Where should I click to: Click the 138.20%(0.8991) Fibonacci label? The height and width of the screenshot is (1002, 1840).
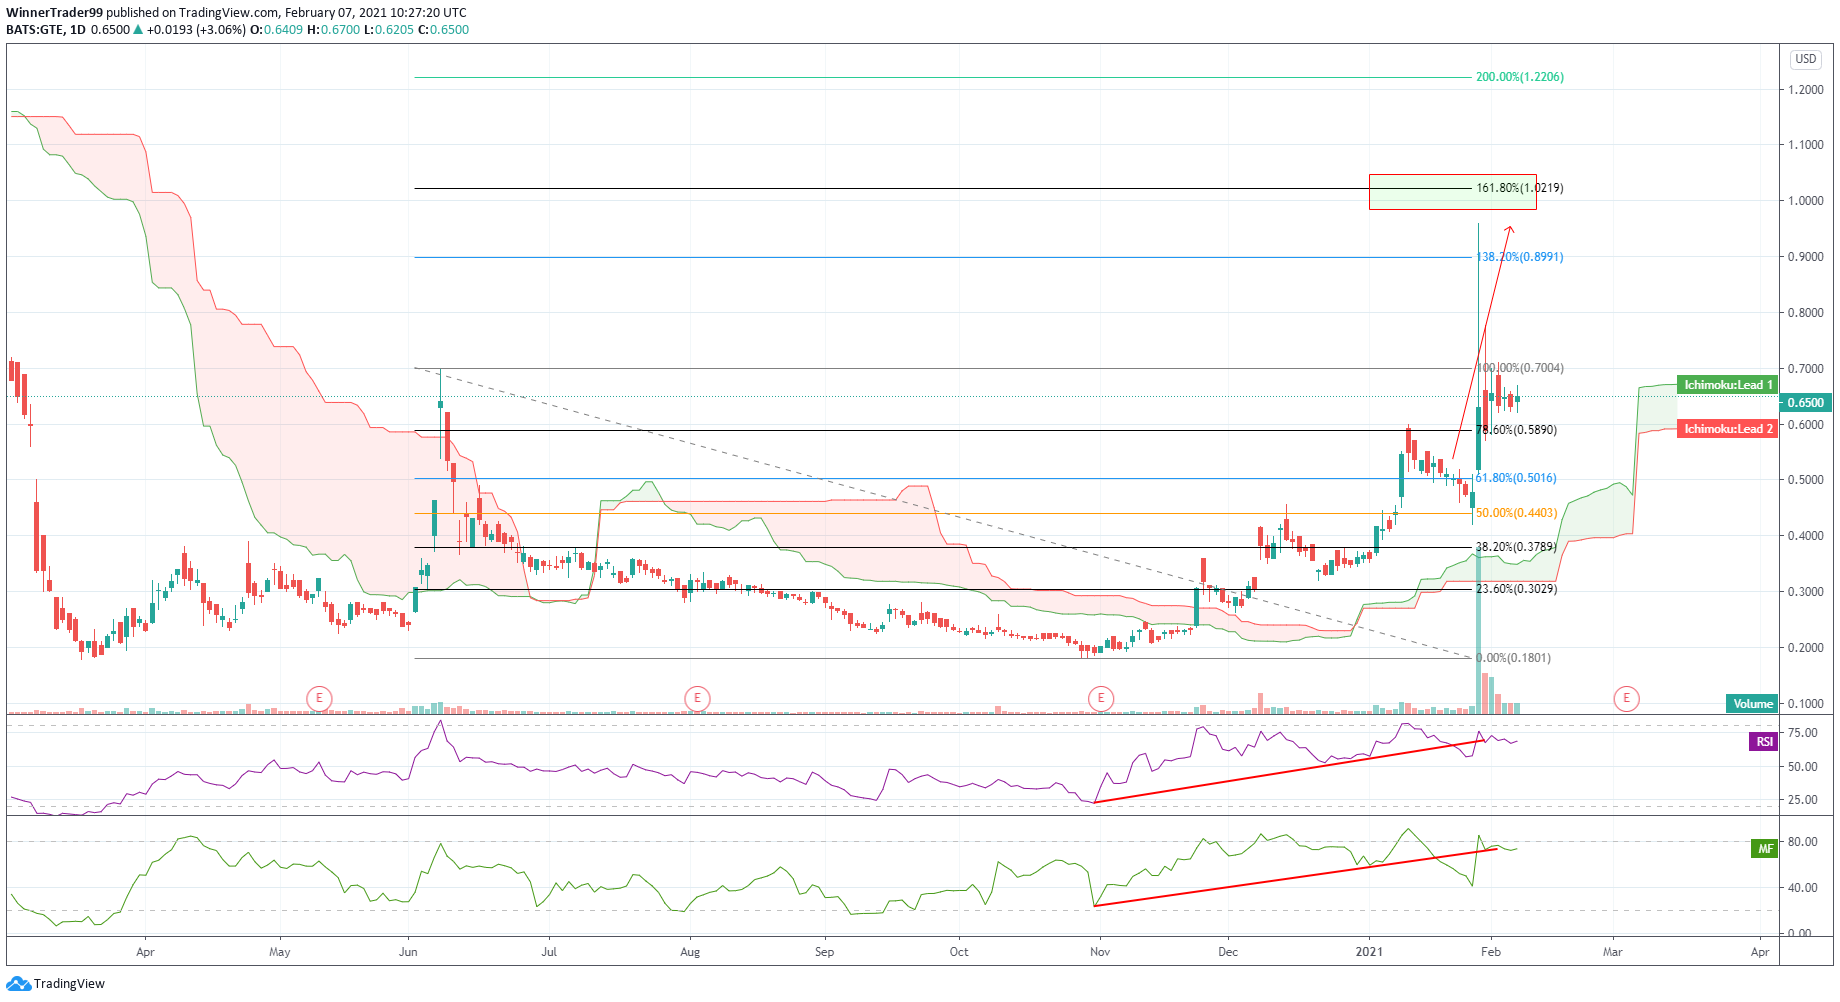coord(1520,257)
